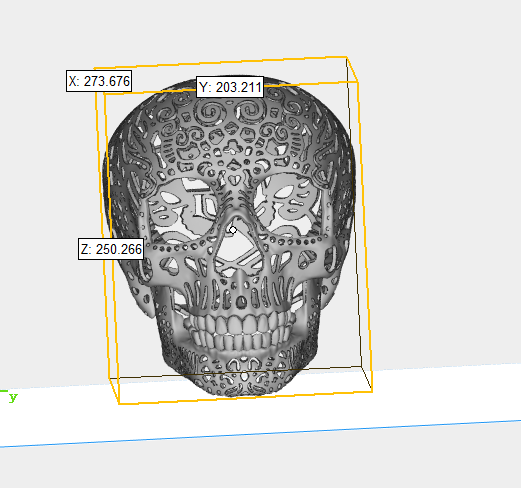Screen dimensions: 521x488
Task: Click the X: 273.676 dimension label
Action: [x=99, y=81]
